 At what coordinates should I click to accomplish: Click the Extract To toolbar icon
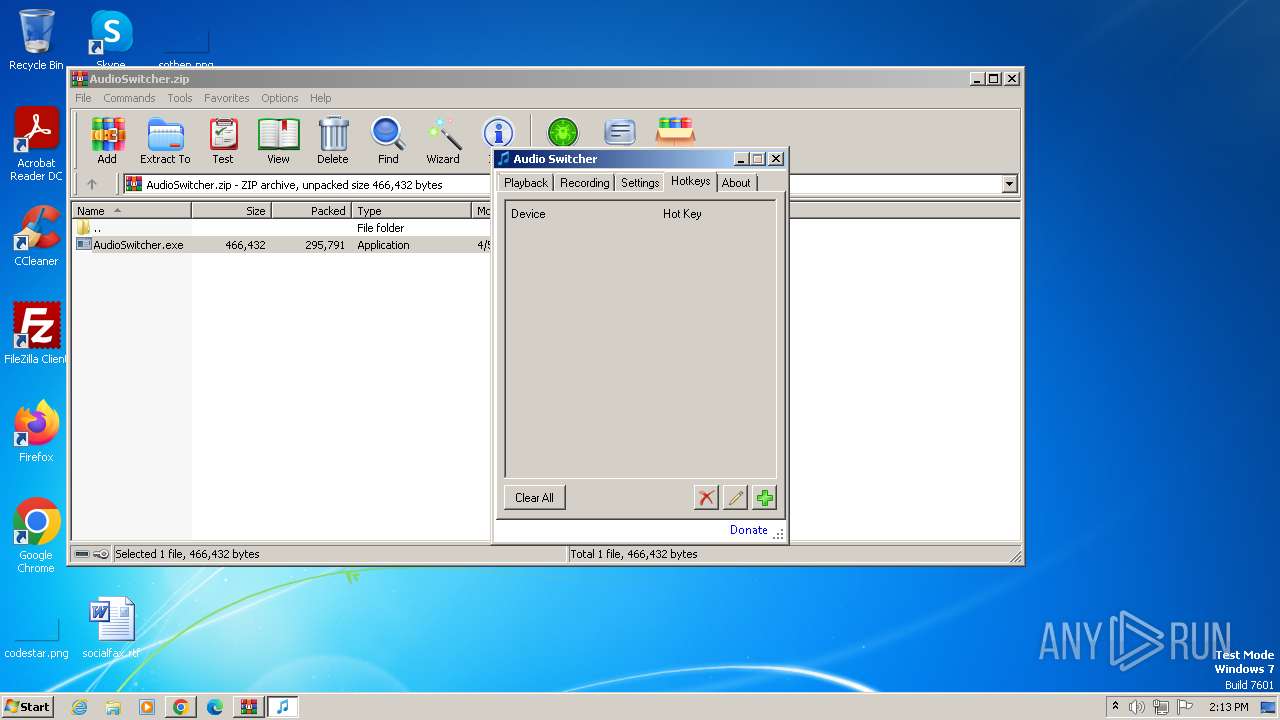pyautogui.click(x=165, y=141)
